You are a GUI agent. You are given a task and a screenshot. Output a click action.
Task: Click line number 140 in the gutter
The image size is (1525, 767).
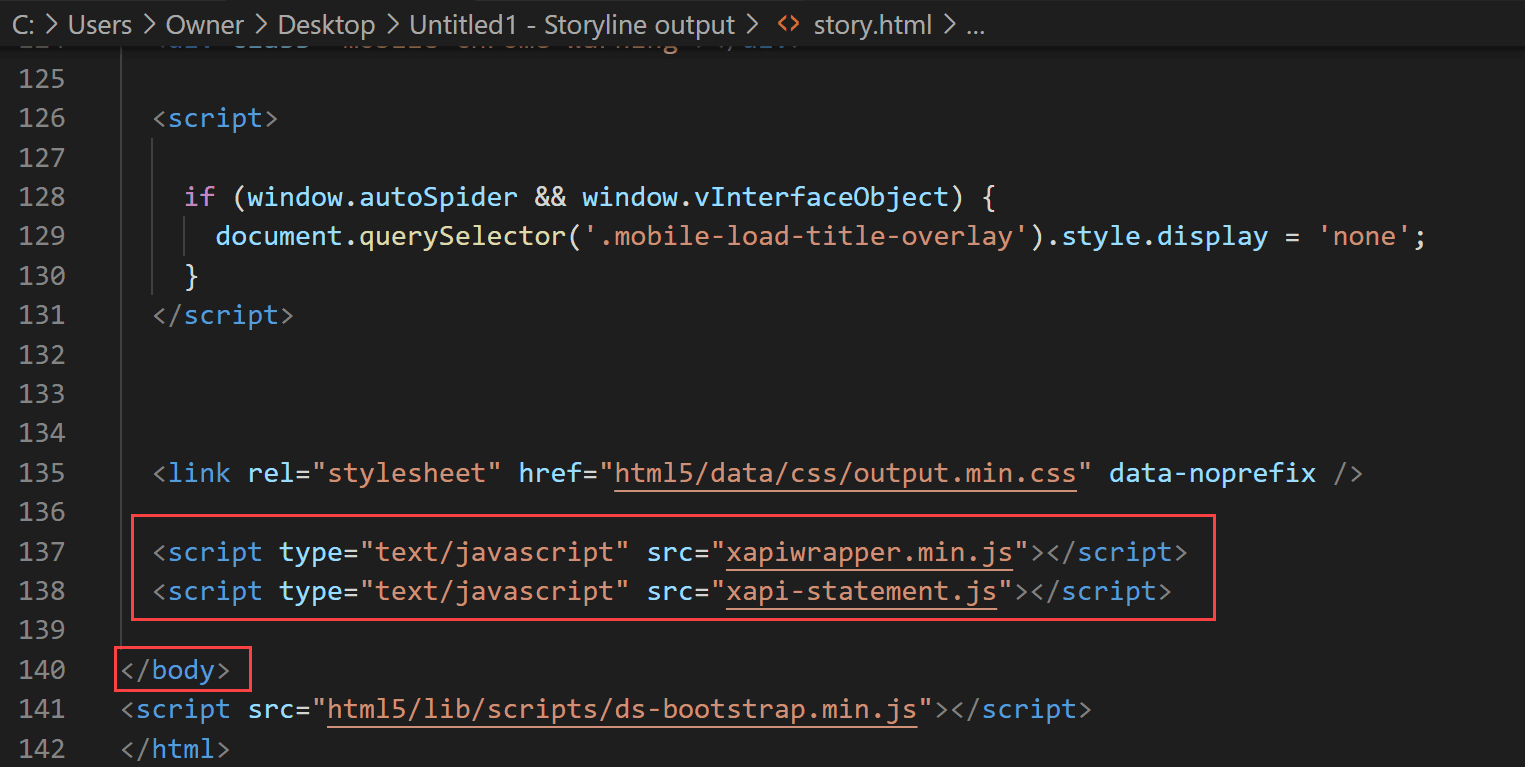click(41, 670)
